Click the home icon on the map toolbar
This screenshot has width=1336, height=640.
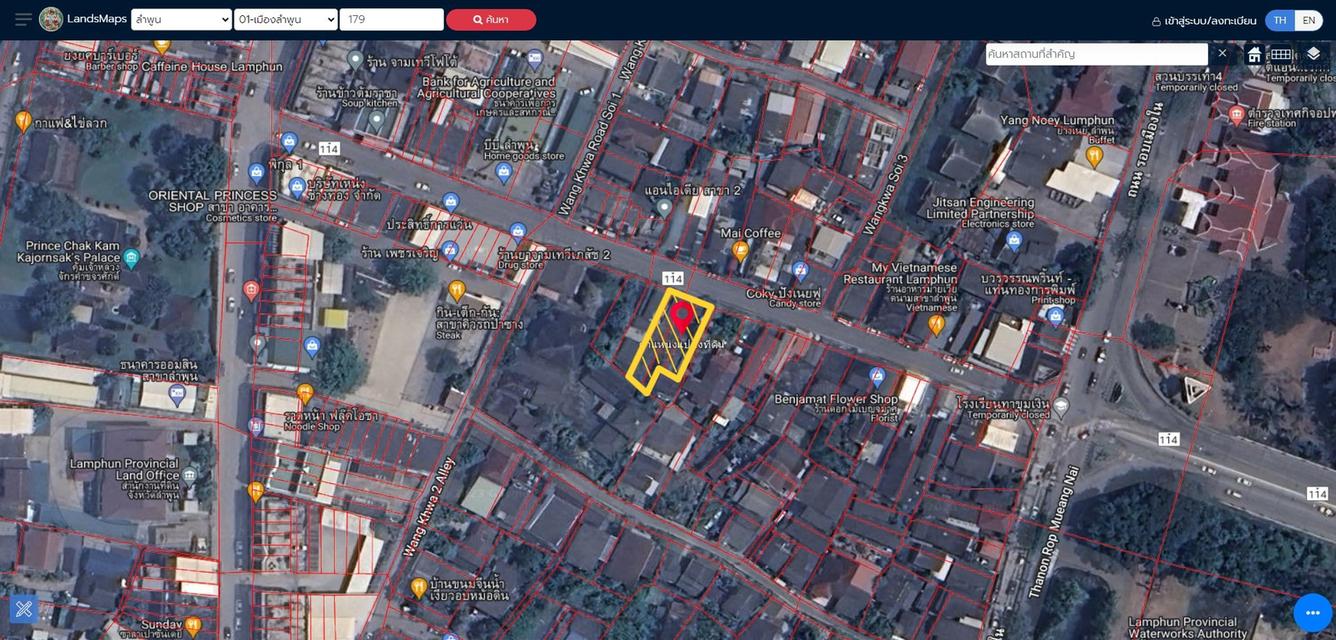coord(1254,54)
